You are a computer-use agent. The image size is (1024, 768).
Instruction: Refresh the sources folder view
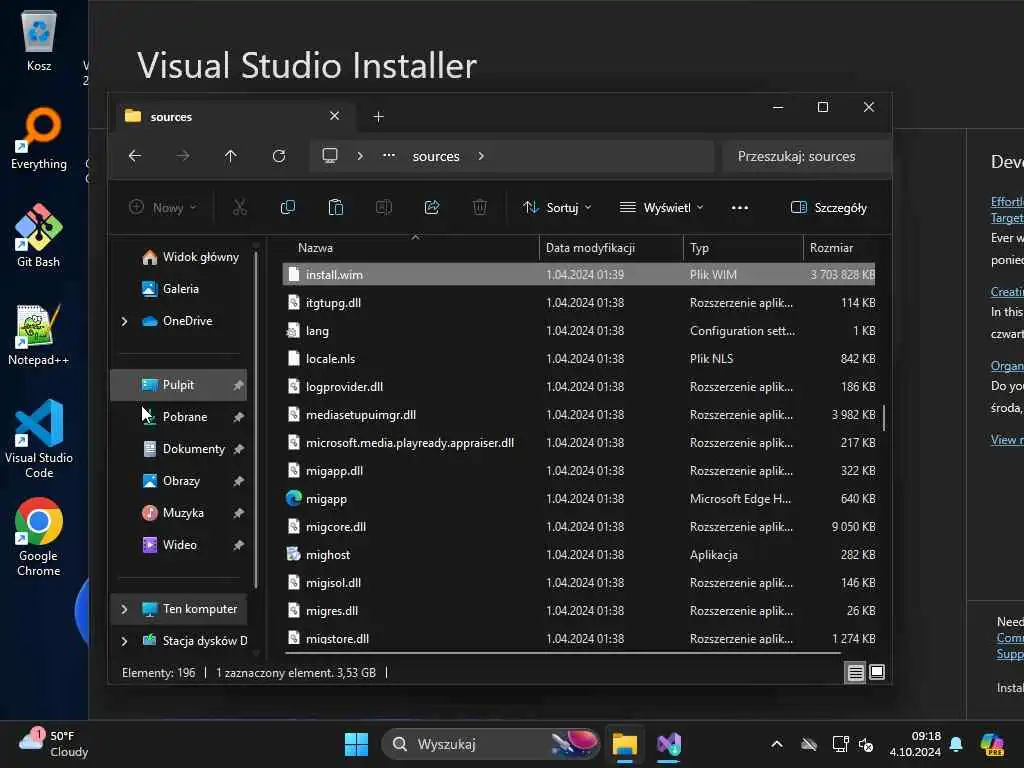pos(279,156)
